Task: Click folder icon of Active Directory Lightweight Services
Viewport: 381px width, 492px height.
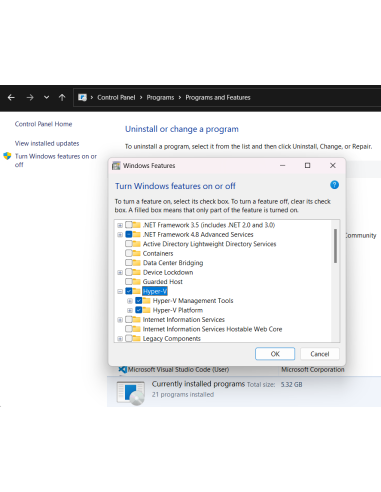Action: 136,244
